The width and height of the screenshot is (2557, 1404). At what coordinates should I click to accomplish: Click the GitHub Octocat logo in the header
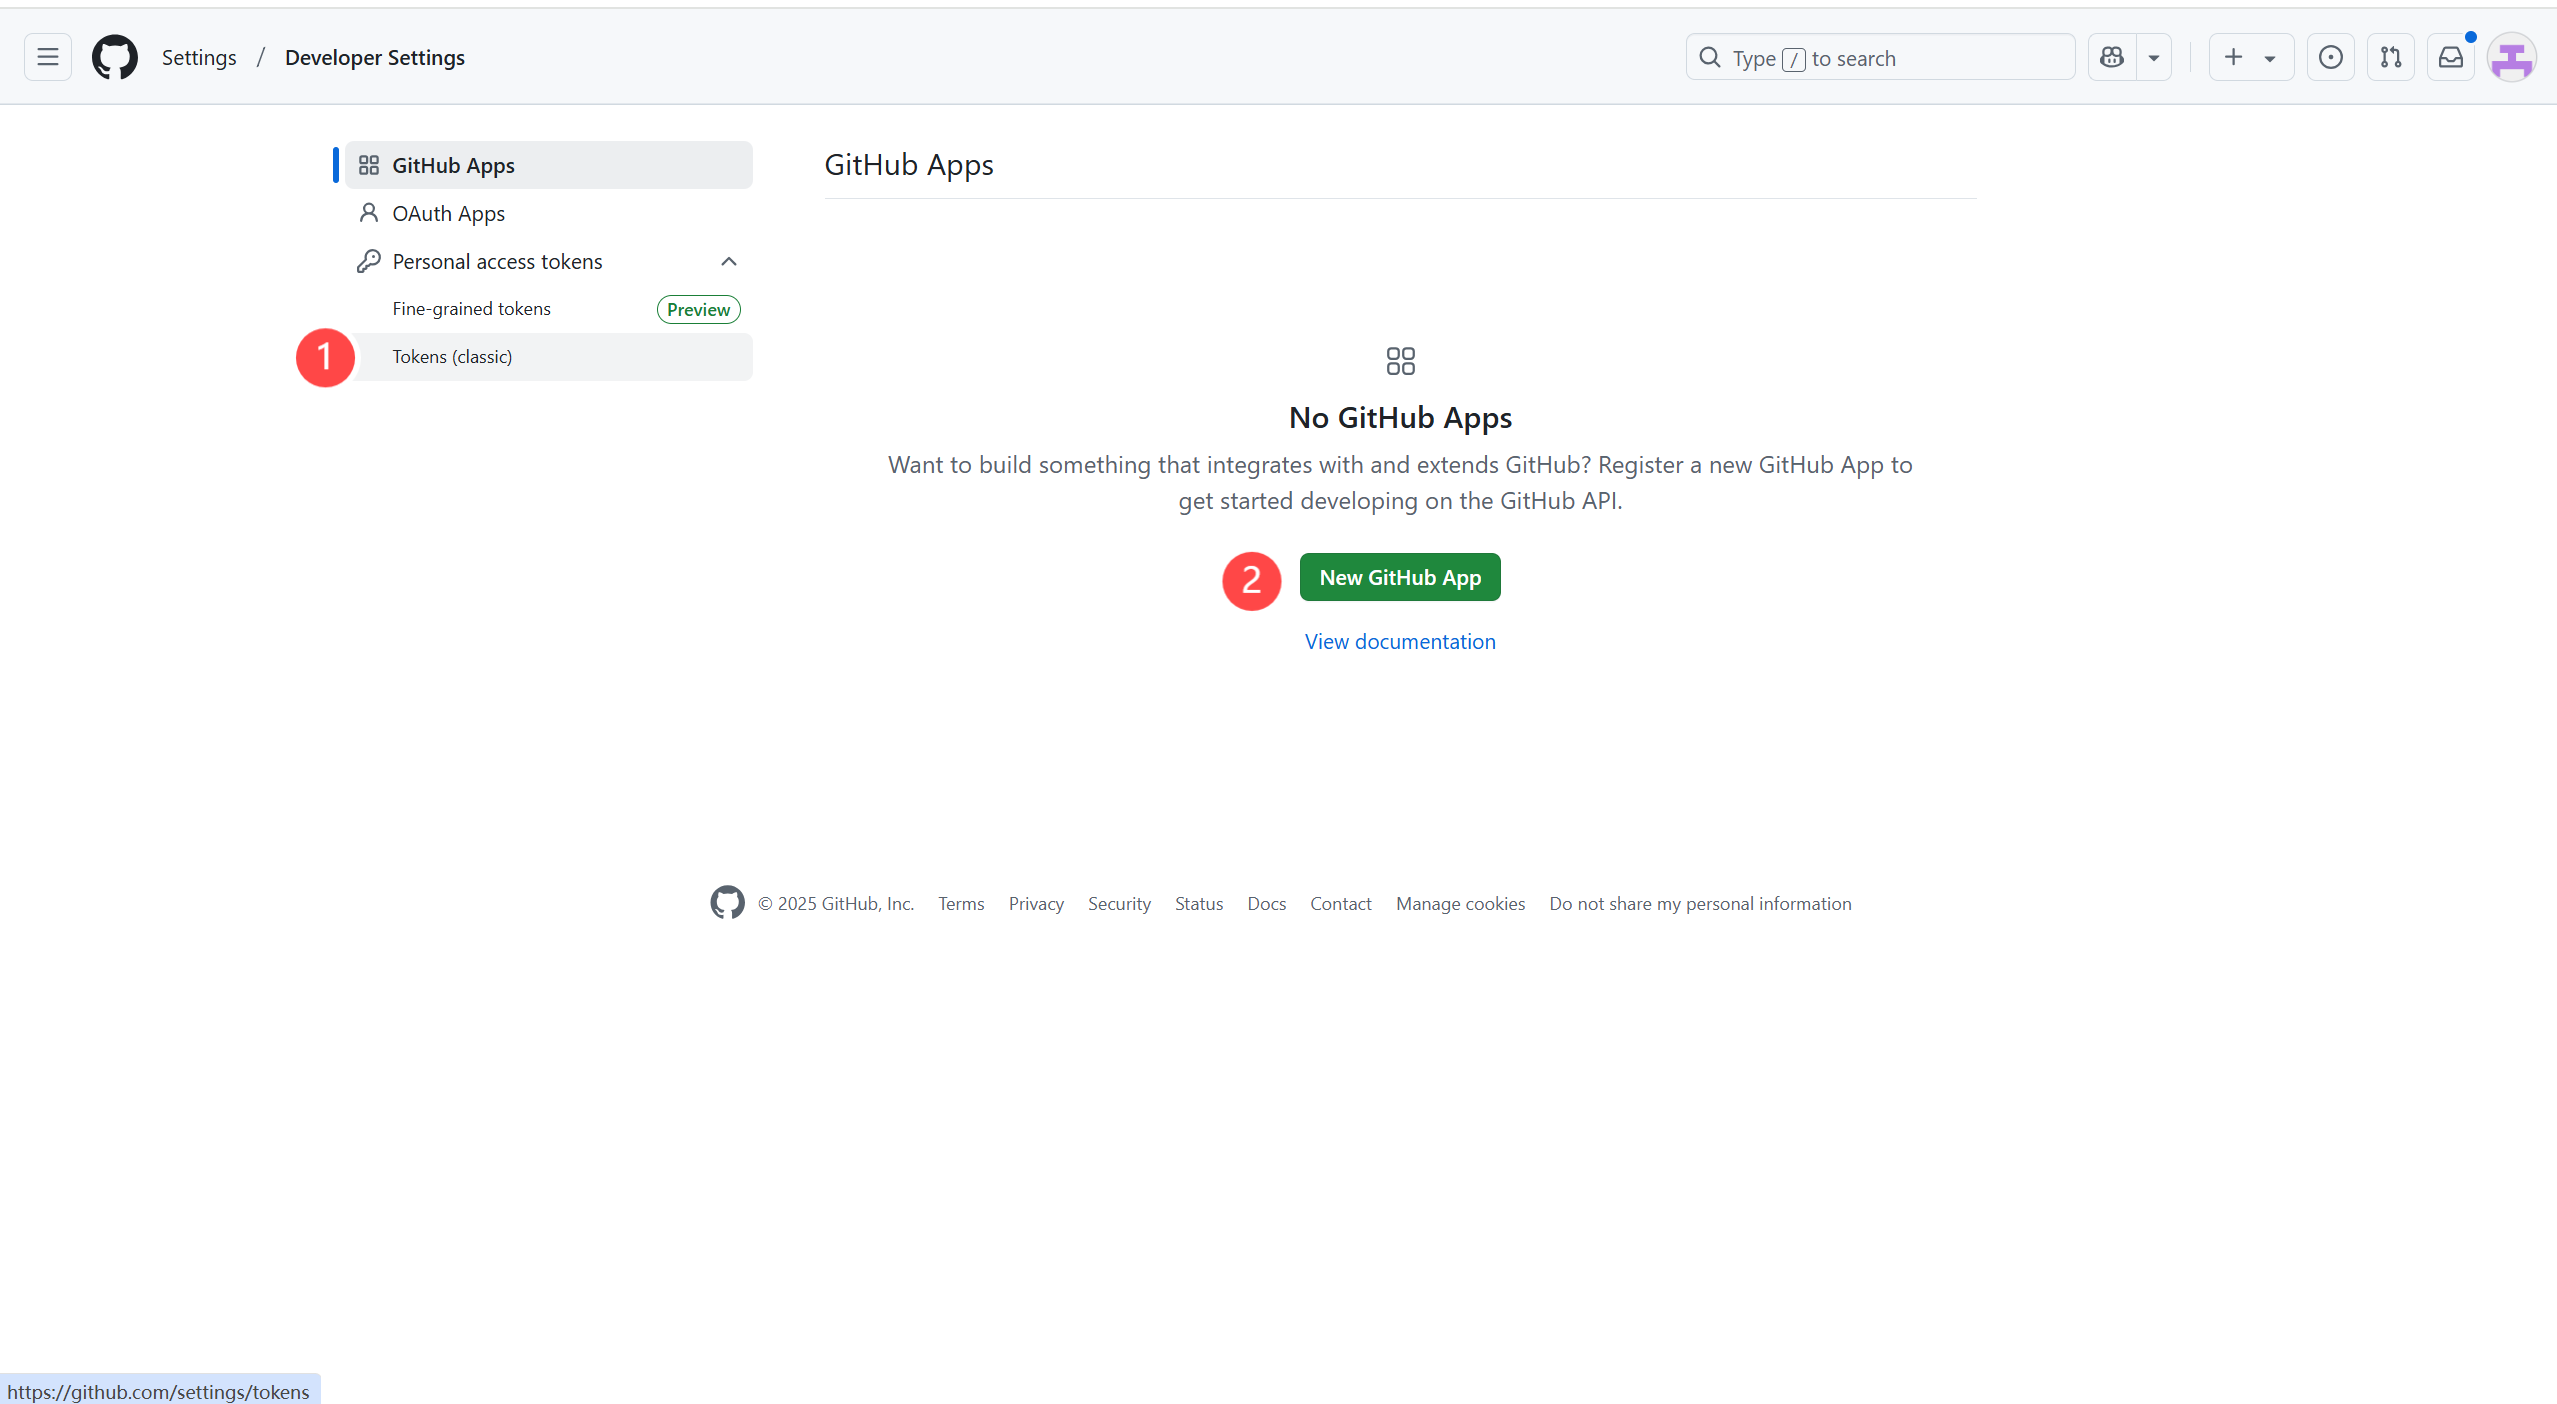[x=115, y=57]
